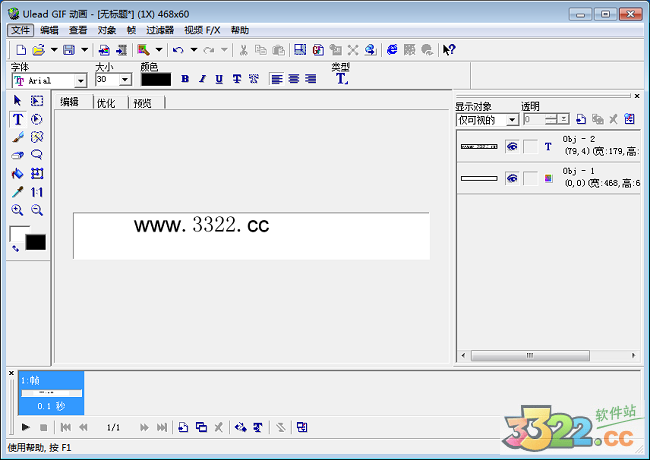Select the Text tool in toolbox
Screen dimensions: 650x460
18,119
